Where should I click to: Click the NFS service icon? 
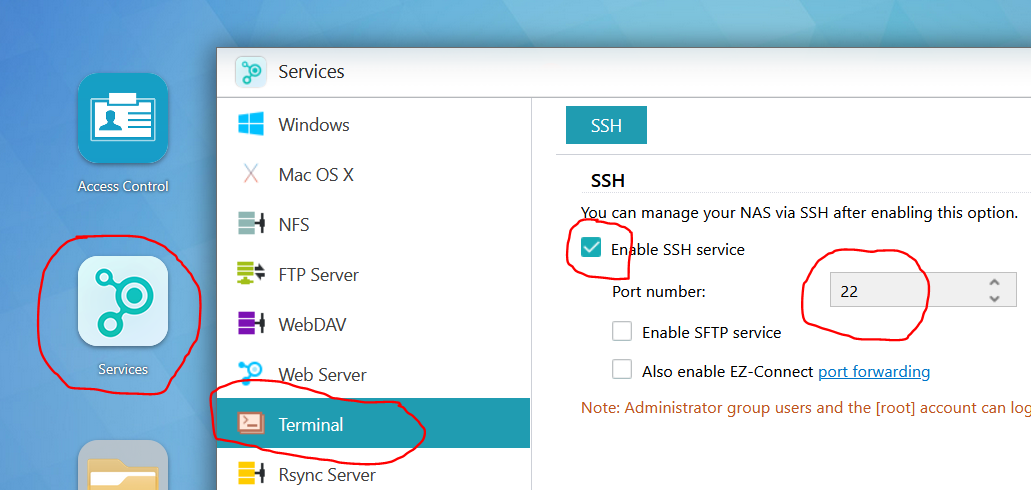coord(250,224)
